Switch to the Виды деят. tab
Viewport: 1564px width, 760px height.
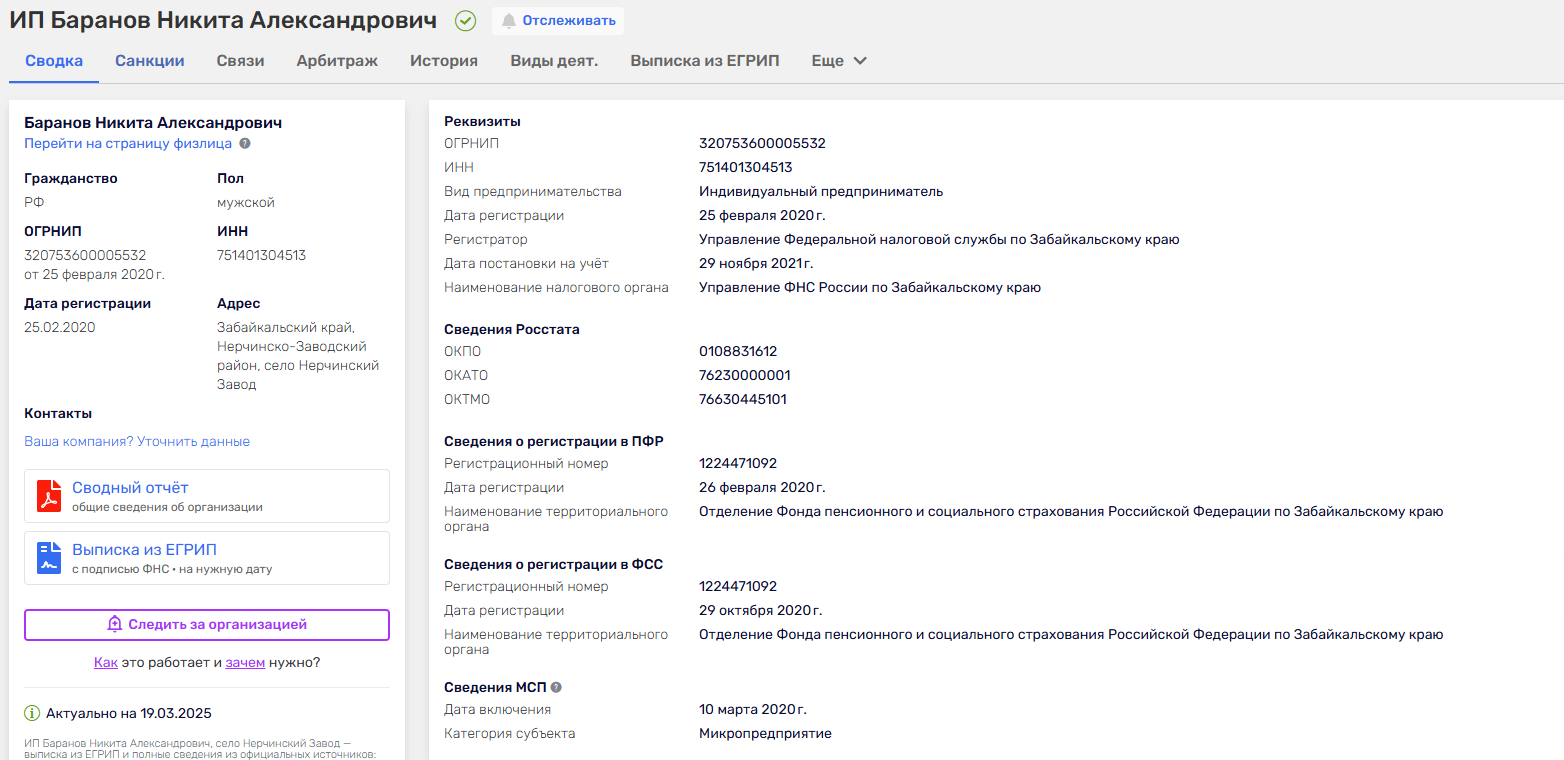pyautogui.click(x=554, y=61)
